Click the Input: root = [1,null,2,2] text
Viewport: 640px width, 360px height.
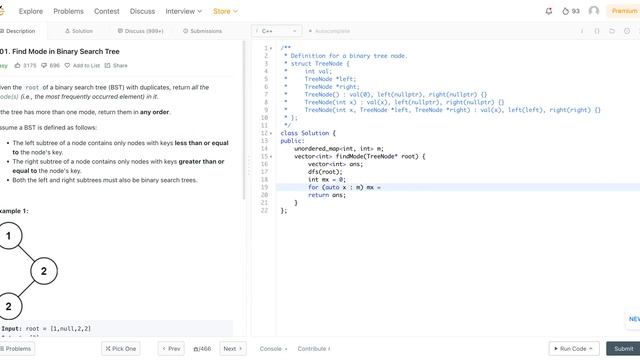pyautogui.click(x=46, y=329)
